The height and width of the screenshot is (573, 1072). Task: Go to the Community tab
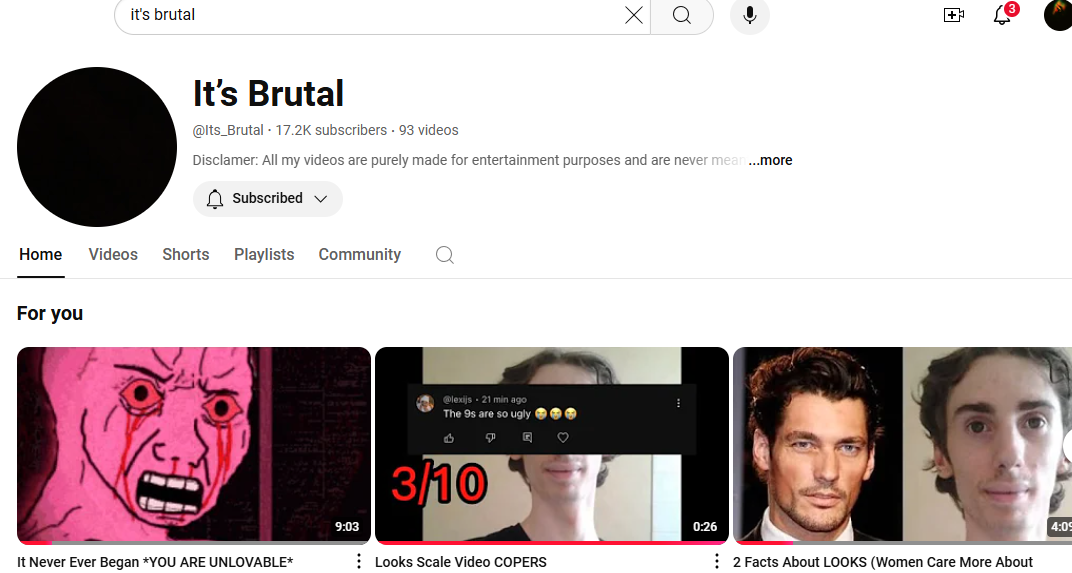(x=359, y=255)
